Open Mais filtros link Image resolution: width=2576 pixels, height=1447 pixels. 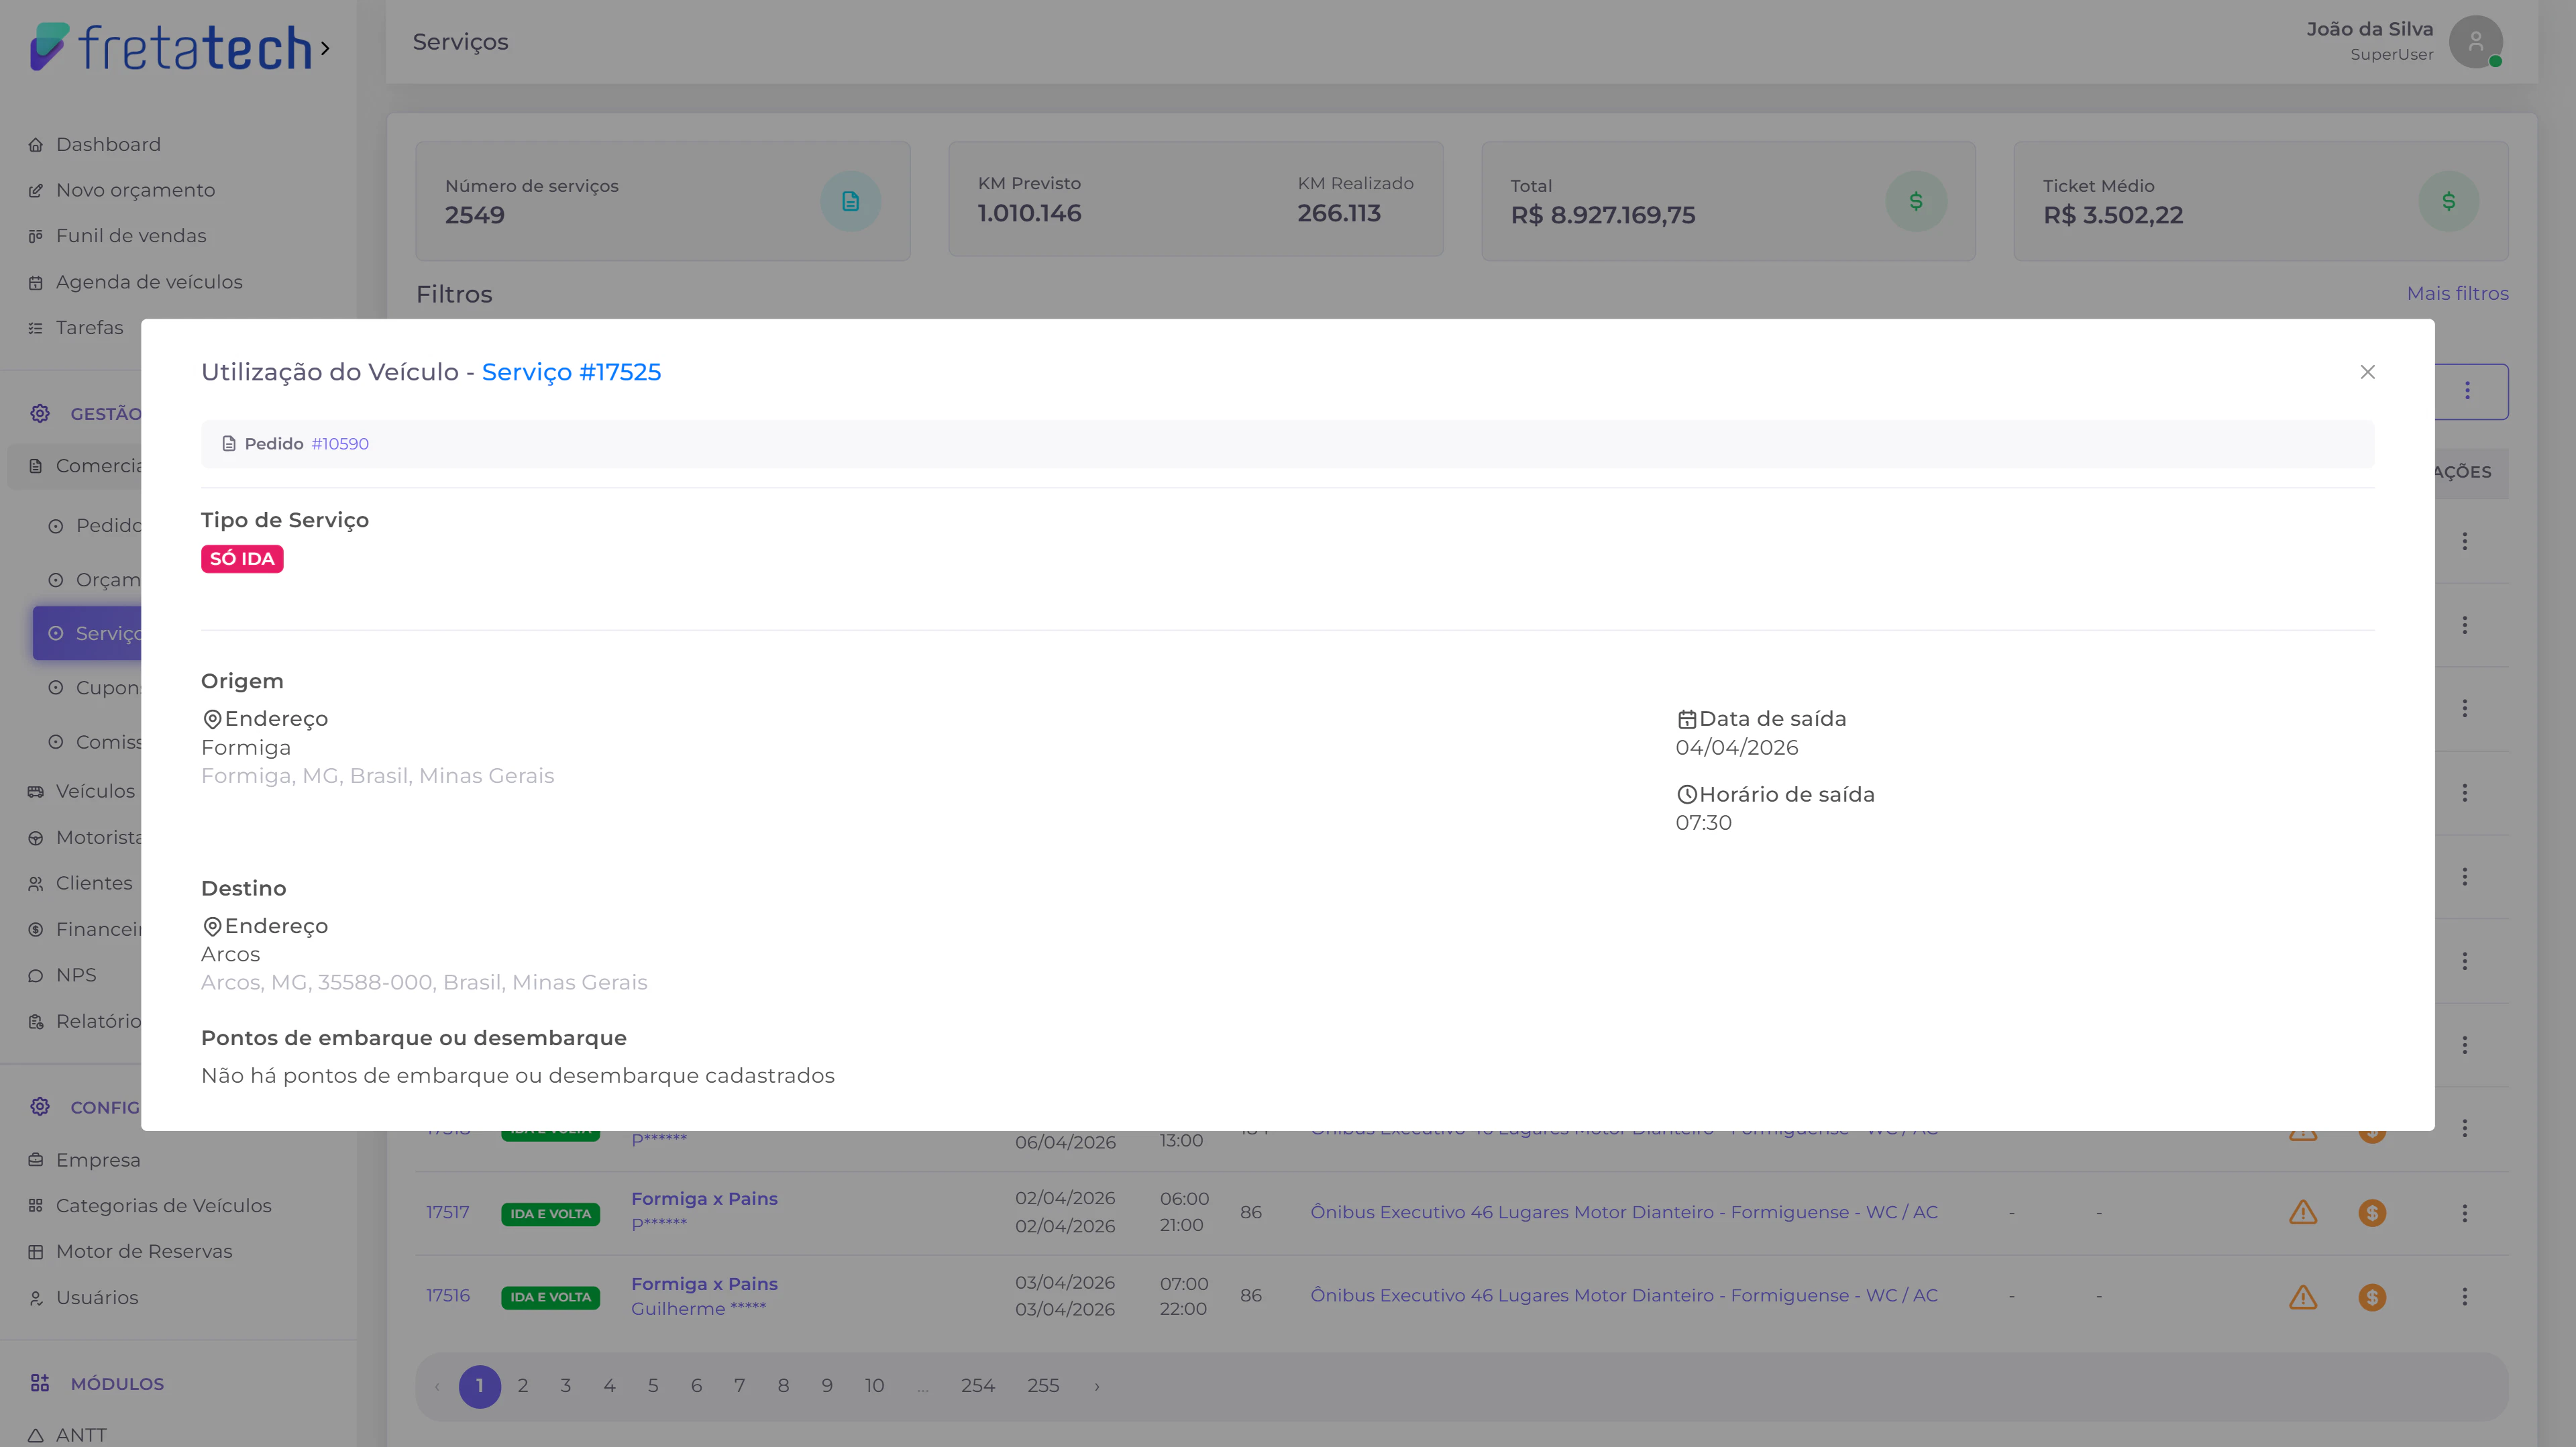pyautogui.click(x=2457, y=294)
